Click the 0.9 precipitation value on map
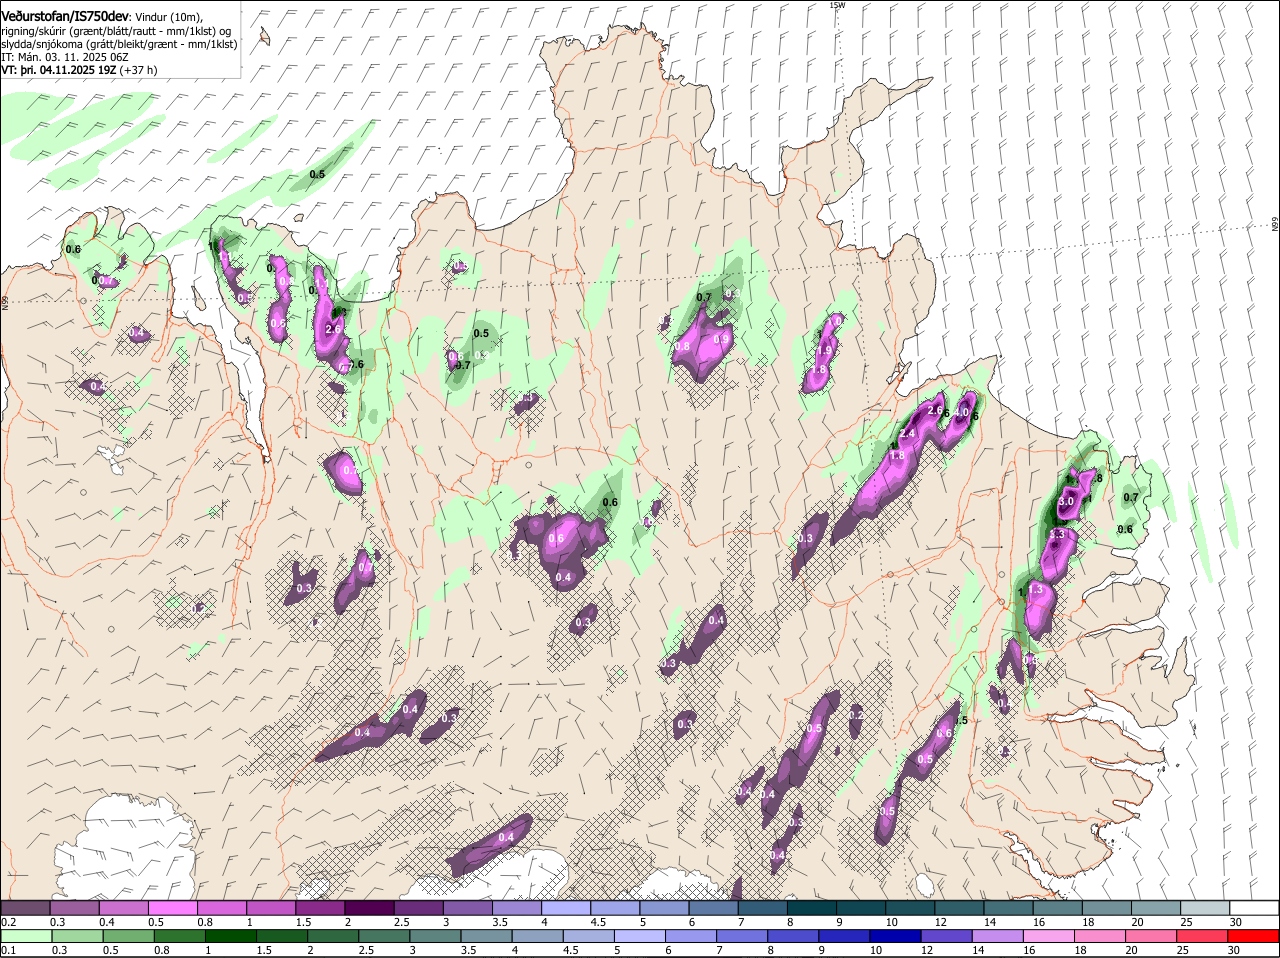1280x958 pixels. 720,339
